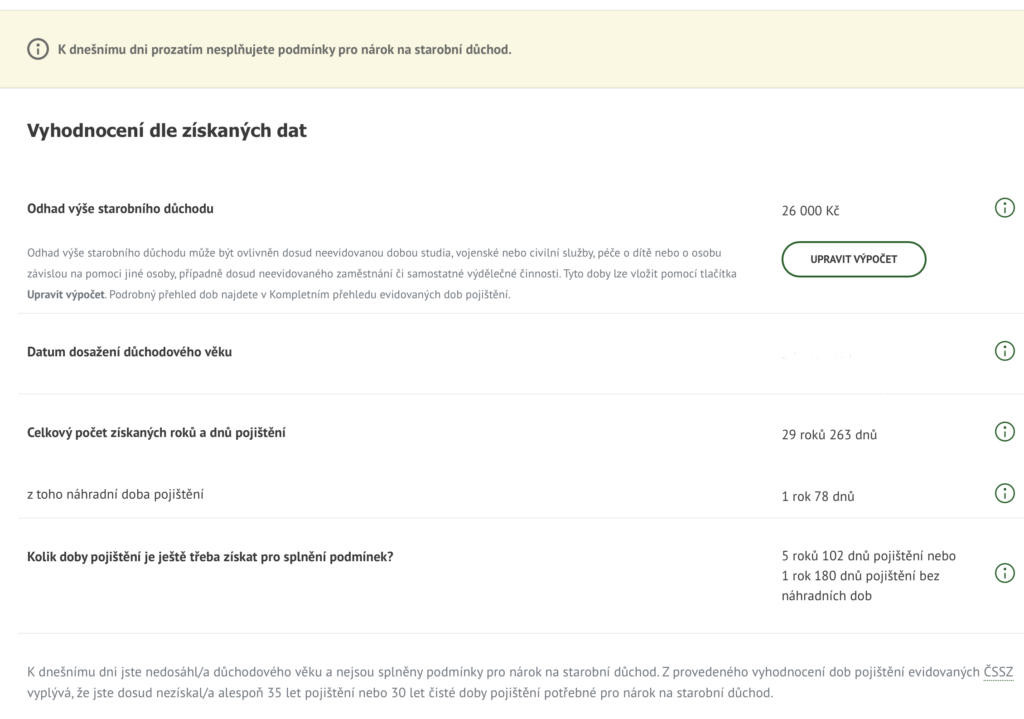This screenshot has height=719, width=1024.
Task: Click the yellow banner message about nesplňujete podmínky
Action: click(x=284, y=49)
